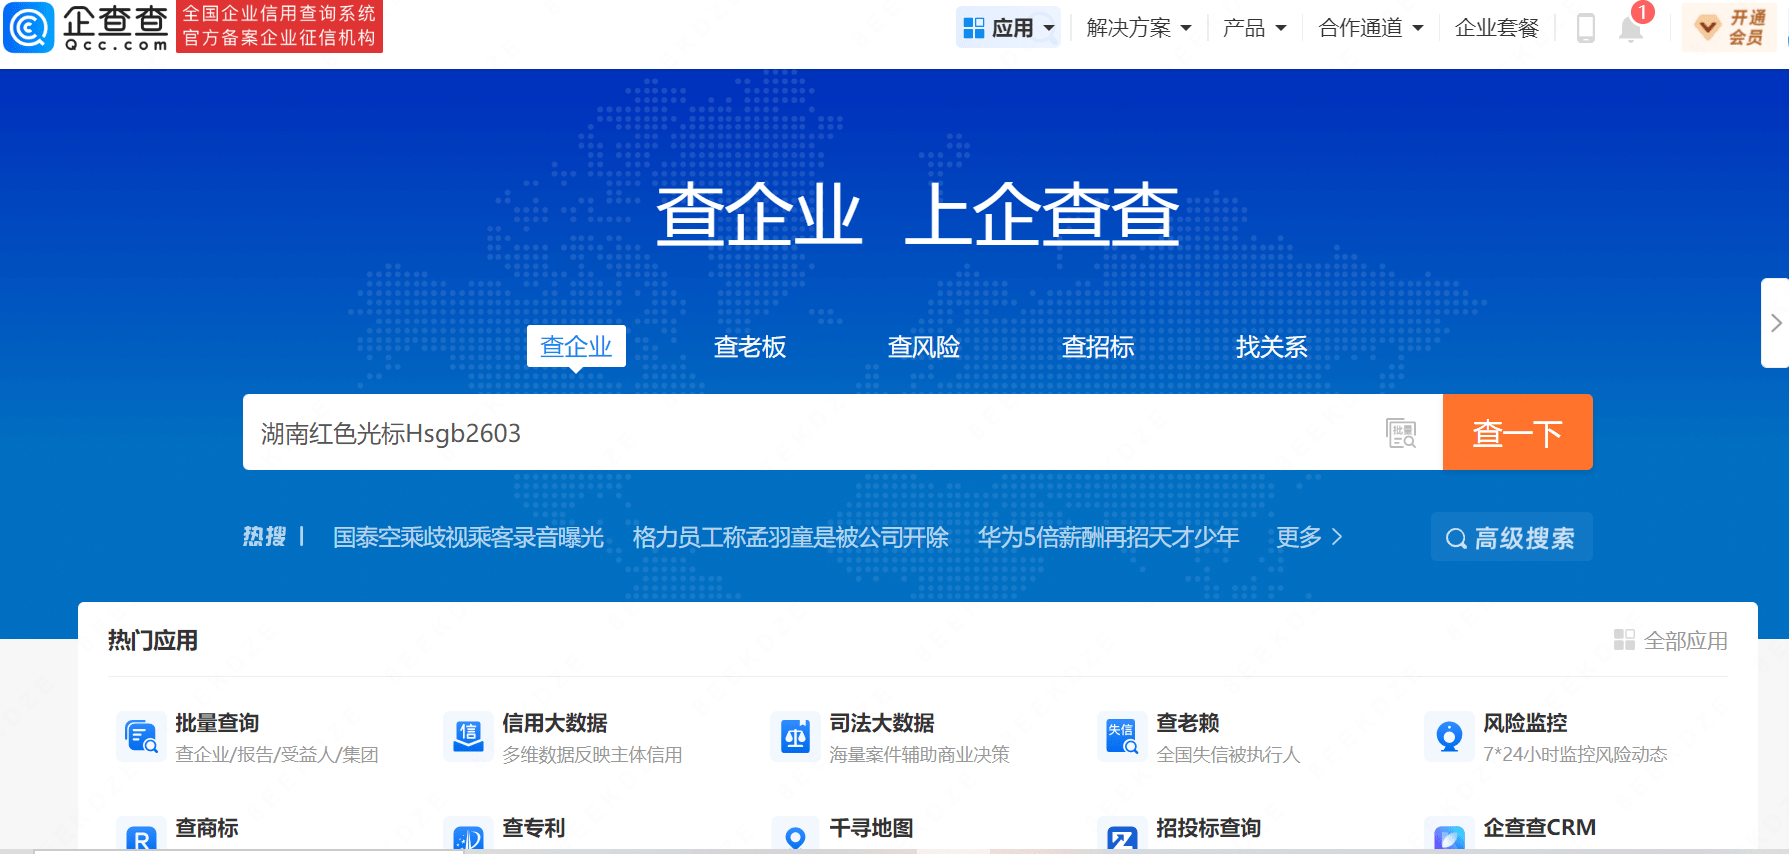The width and height of the screenshot is (1789, 854).
Task: Open the mobile phone app icon
Action: point(1585,28)
